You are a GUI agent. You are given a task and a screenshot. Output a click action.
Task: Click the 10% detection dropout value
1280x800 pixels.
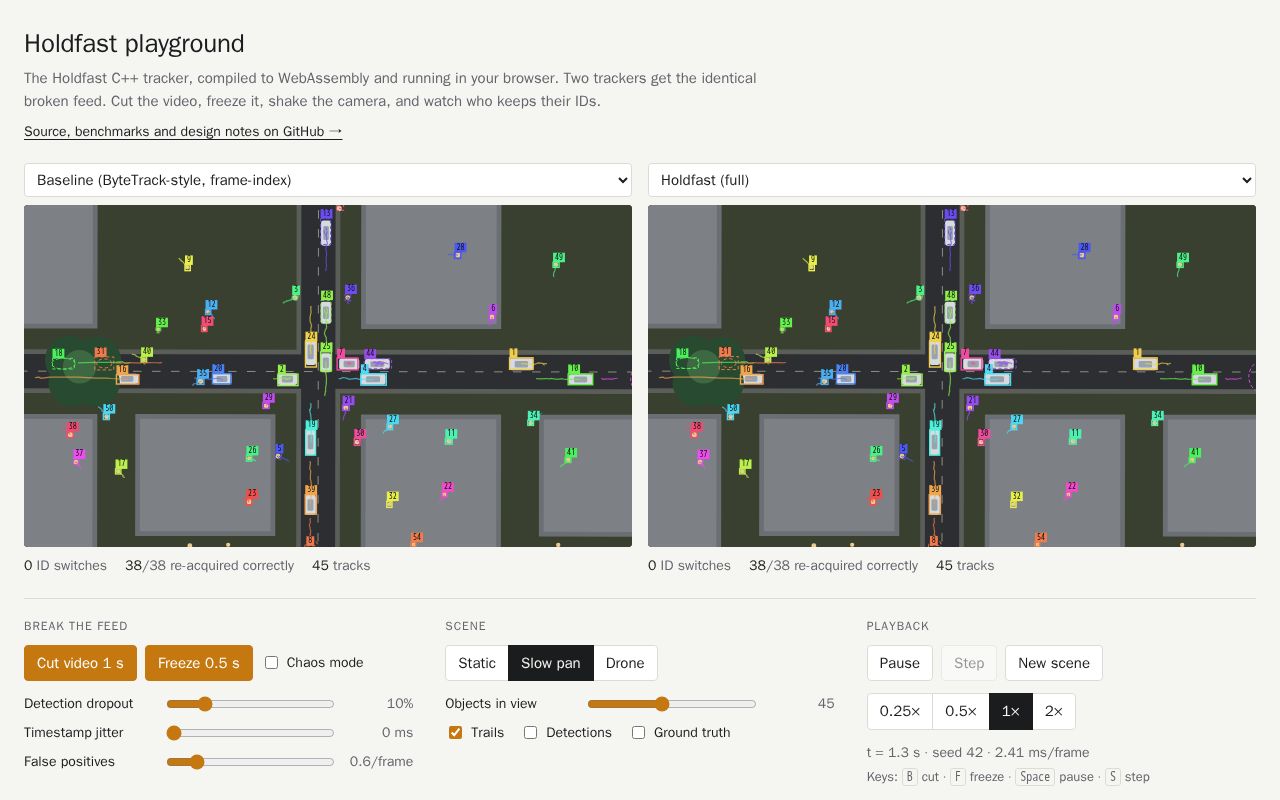point(400,704)
